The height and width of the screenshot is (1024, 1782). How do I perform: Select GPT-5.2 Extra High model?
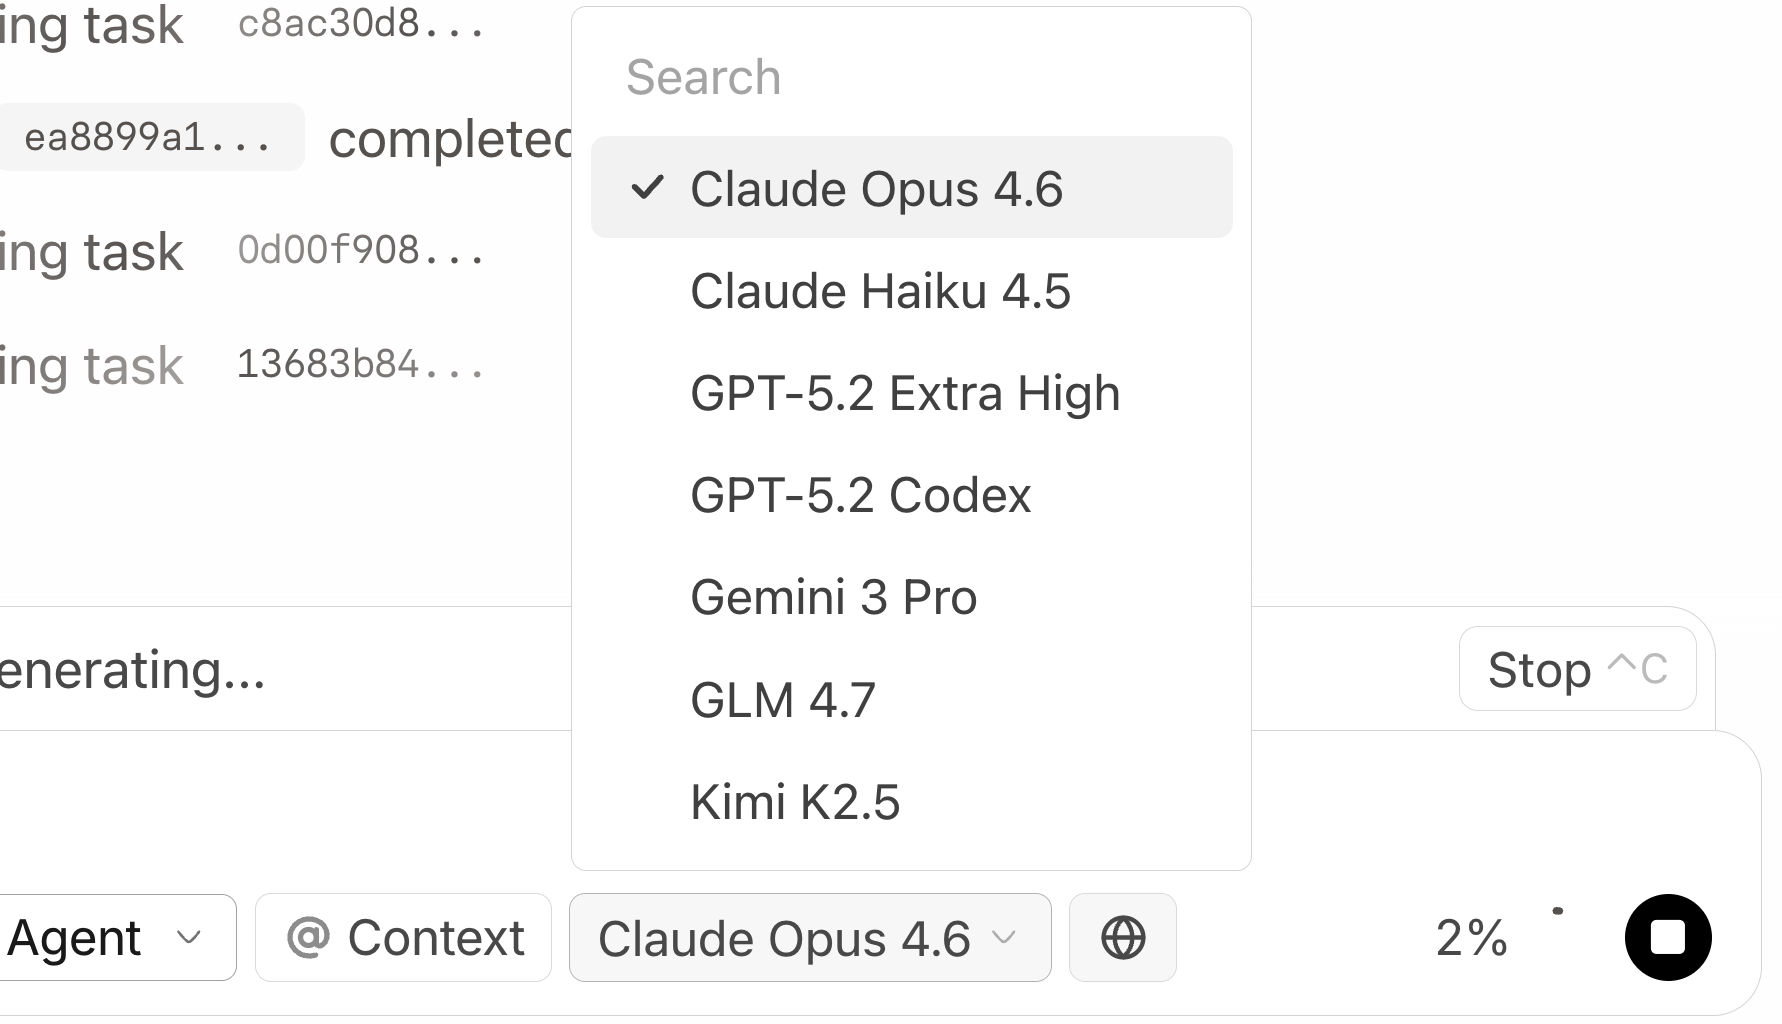click(x=904, y=393)
